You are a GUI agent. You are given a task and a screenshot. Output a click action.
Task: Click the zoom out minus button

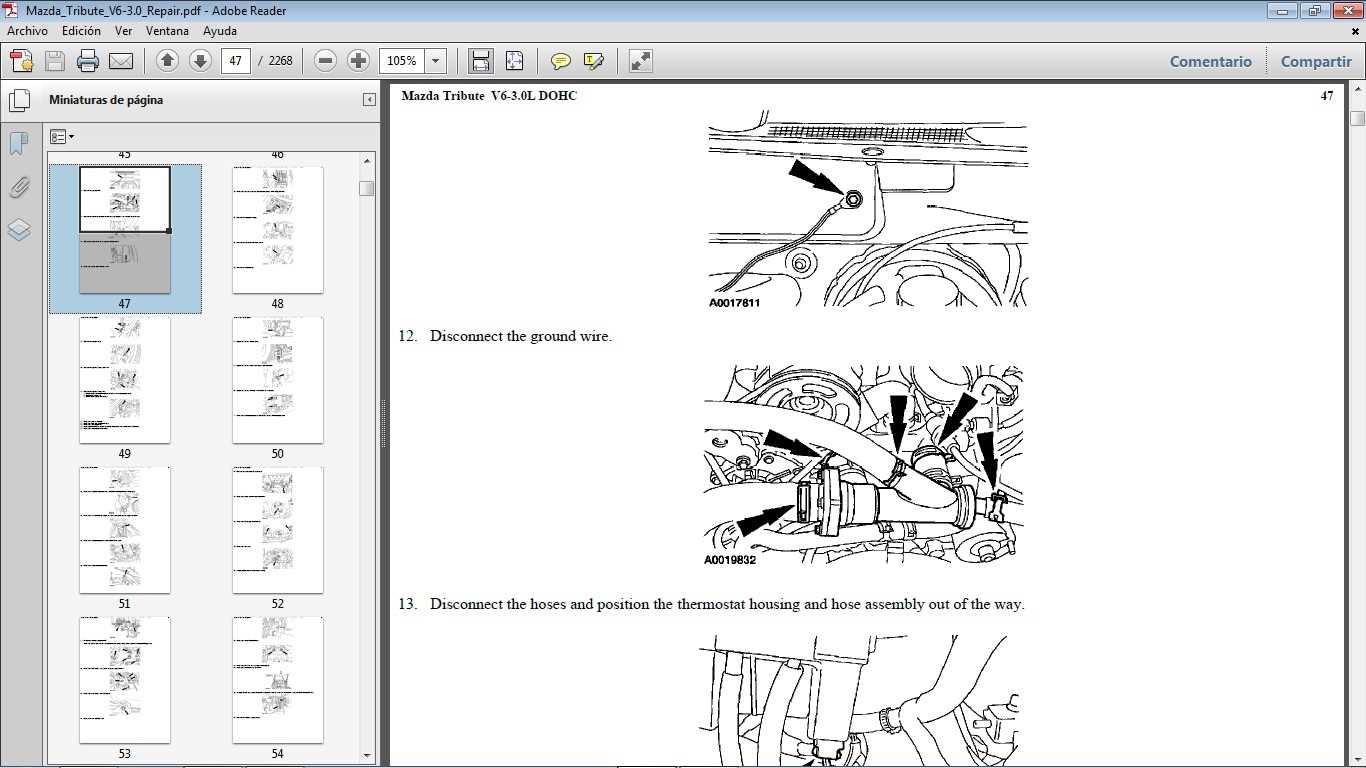325,61
